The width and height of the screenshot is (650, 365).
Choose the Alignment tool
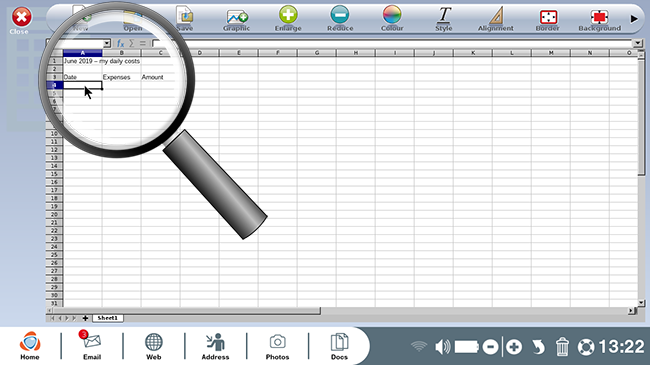(x=495, y=18)
